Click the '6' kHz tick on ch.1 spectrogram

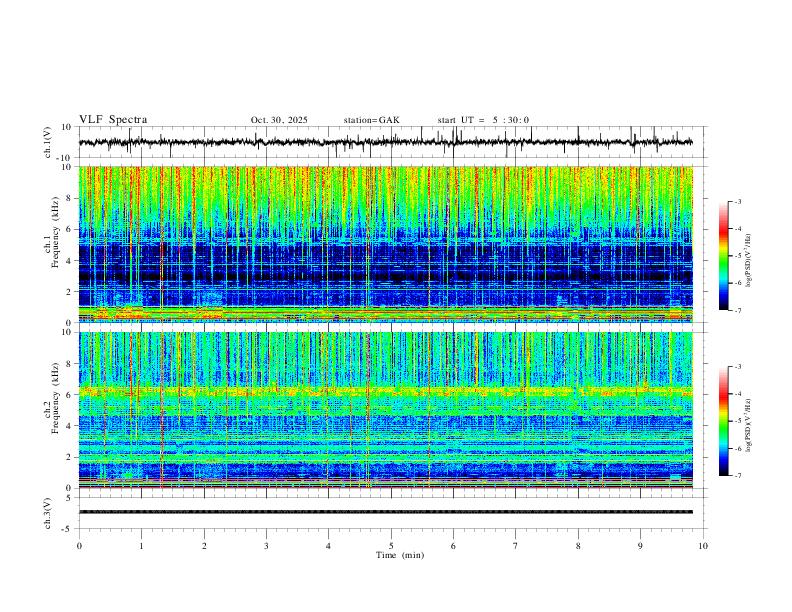point(70,229)
